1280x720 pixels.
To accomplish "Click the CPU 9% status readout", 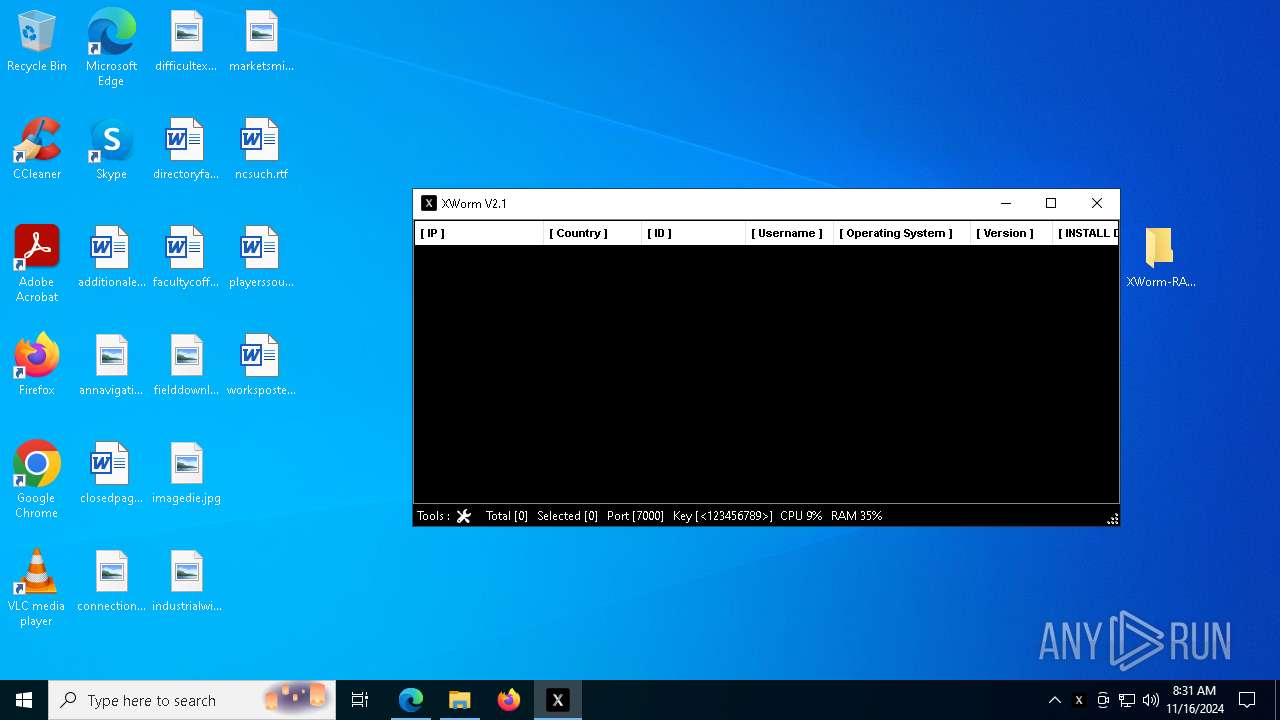I will [x=801, y=516].
